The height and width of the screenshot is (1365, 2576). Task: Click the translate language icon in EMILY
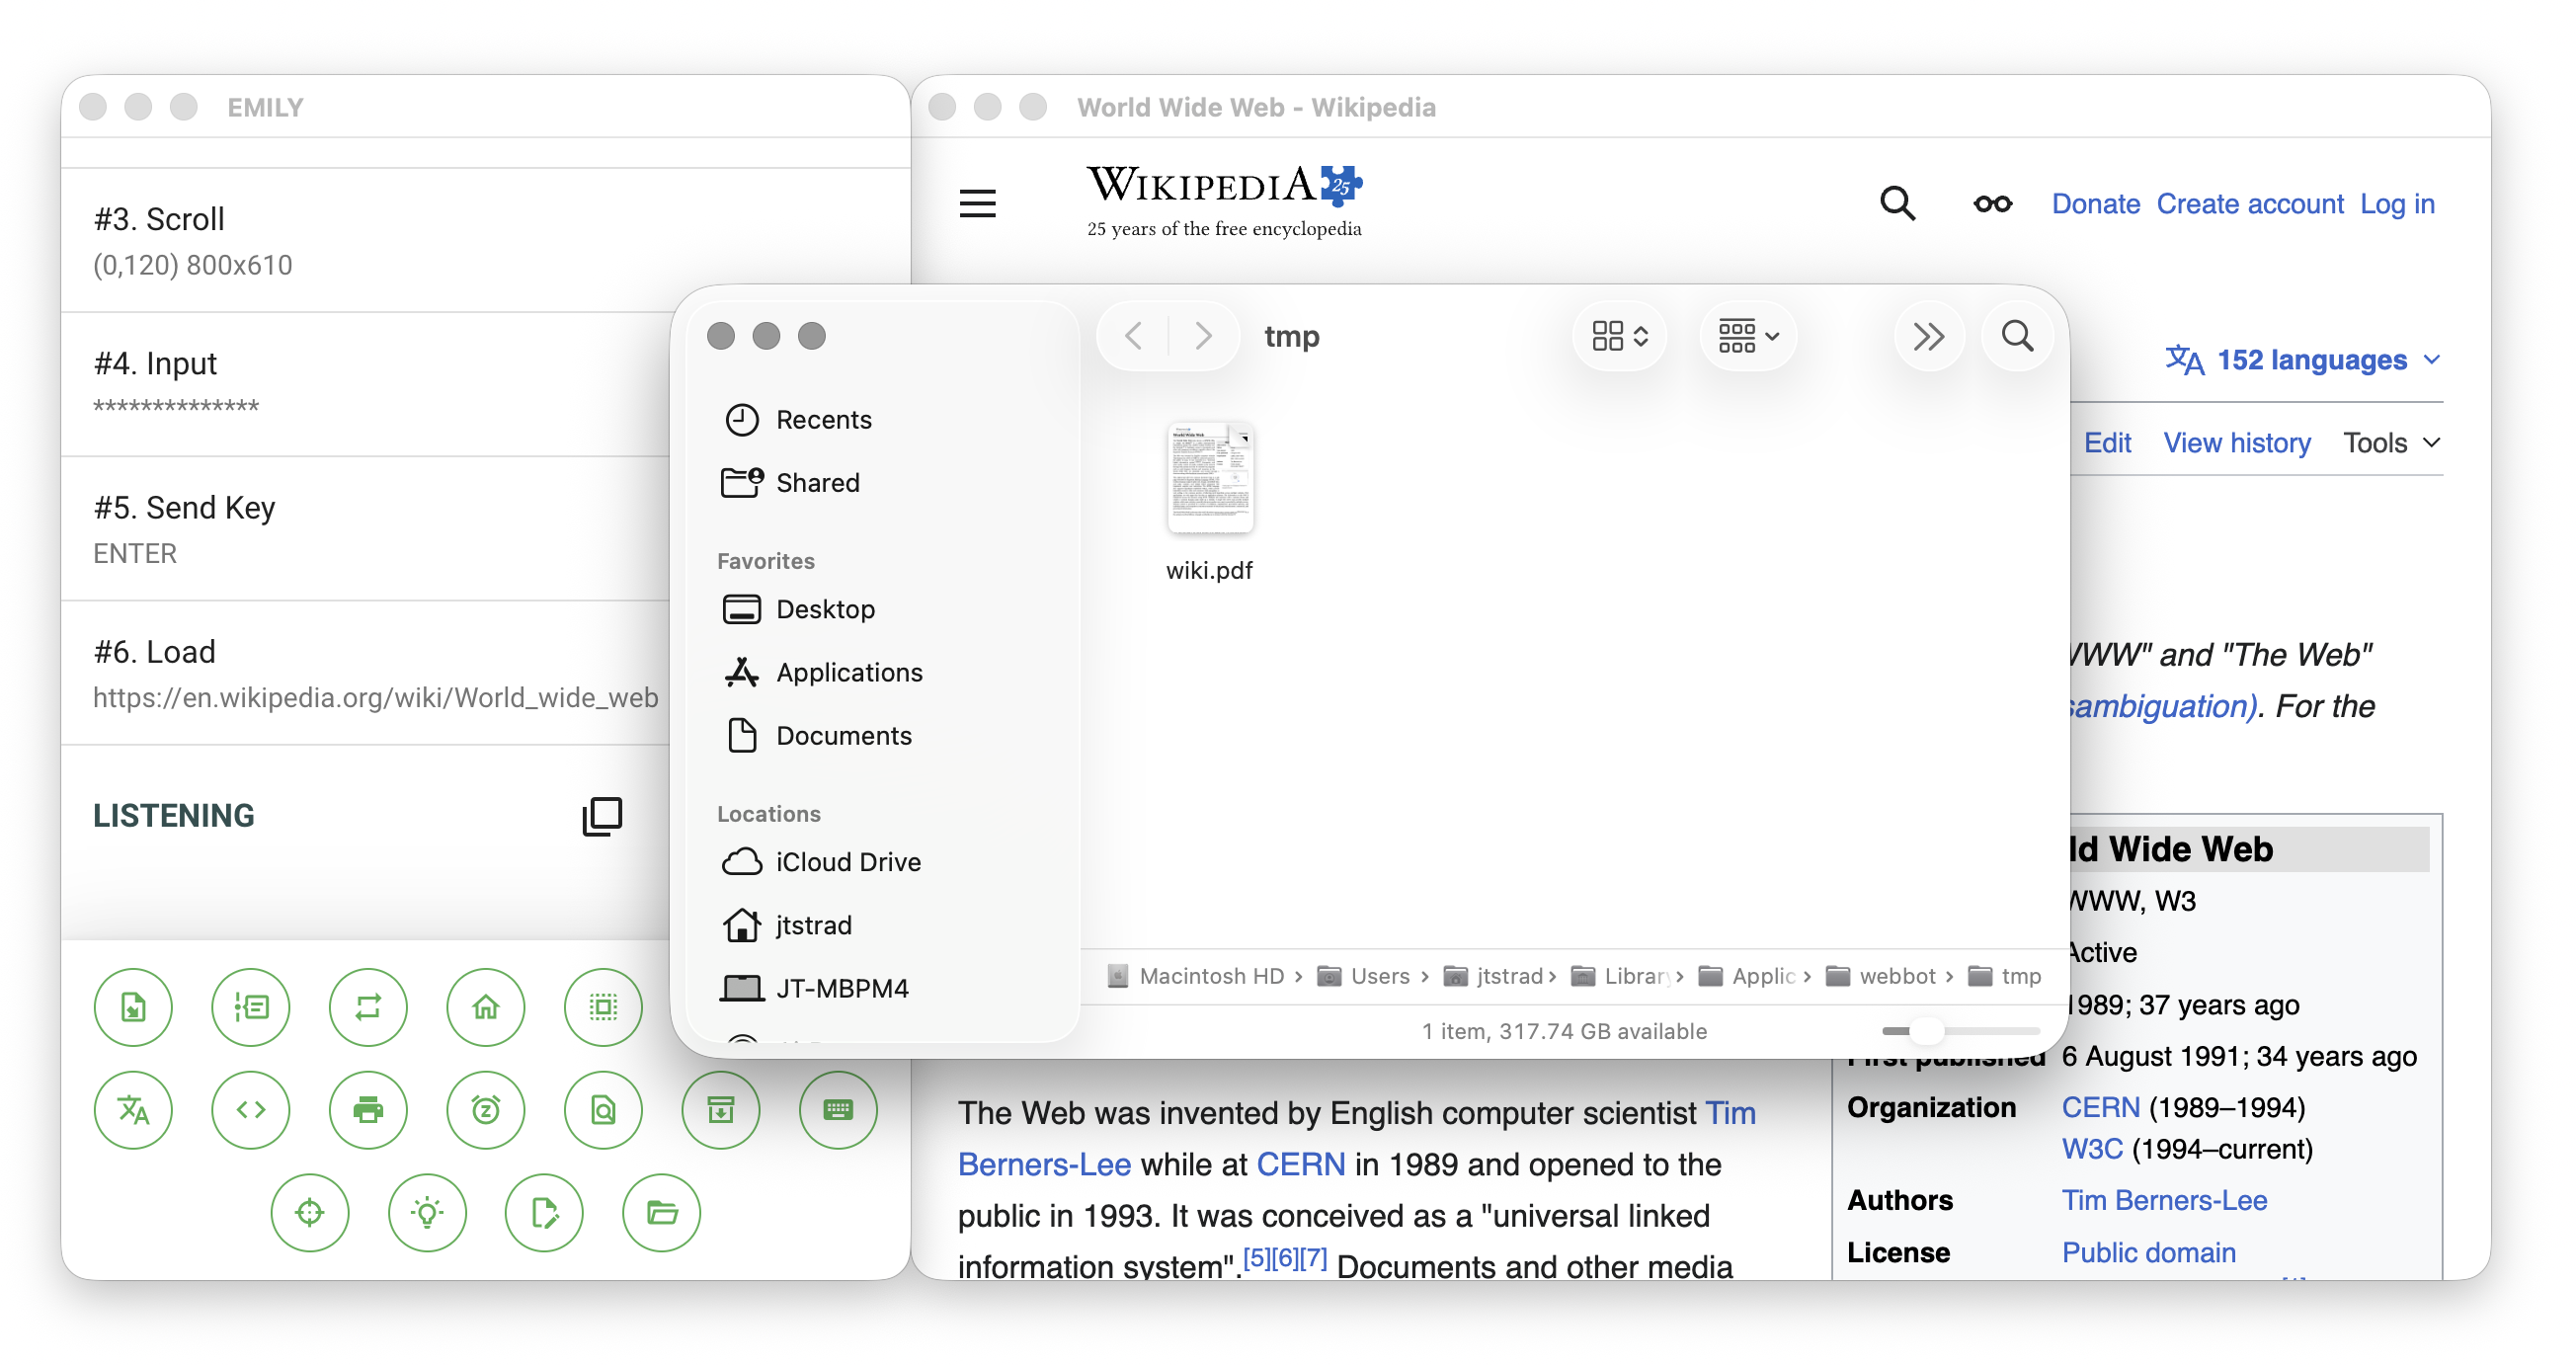(x=133, y=1110)
